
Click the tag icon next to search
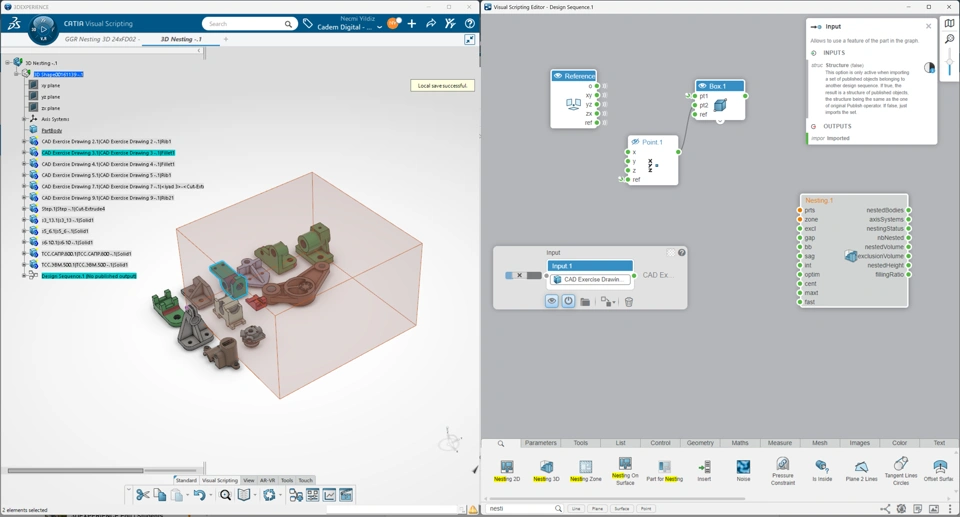(x=308, y=23)
